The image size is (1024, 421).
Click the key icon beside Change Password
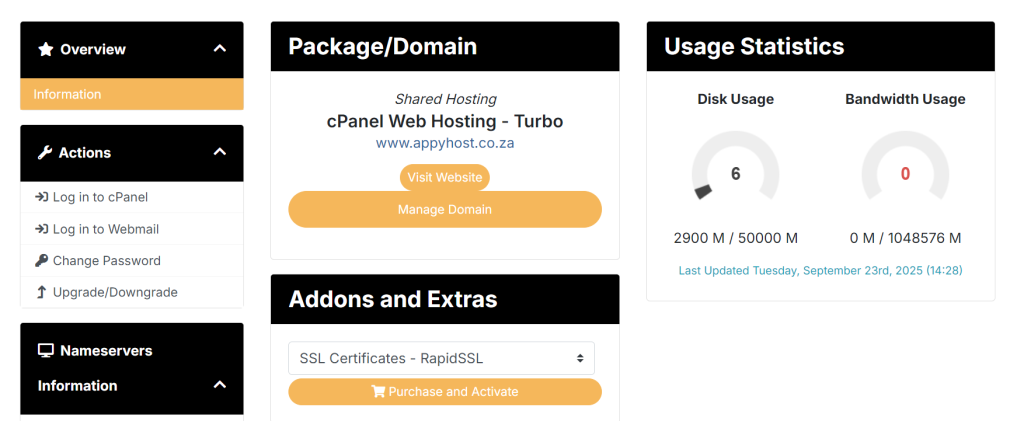(41, 260)
